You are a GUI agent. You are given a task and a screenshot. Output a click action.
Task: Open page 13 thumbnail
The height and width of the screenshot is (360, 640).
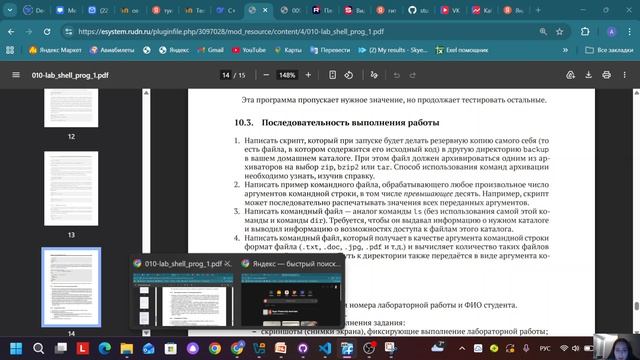pos(71,188)
